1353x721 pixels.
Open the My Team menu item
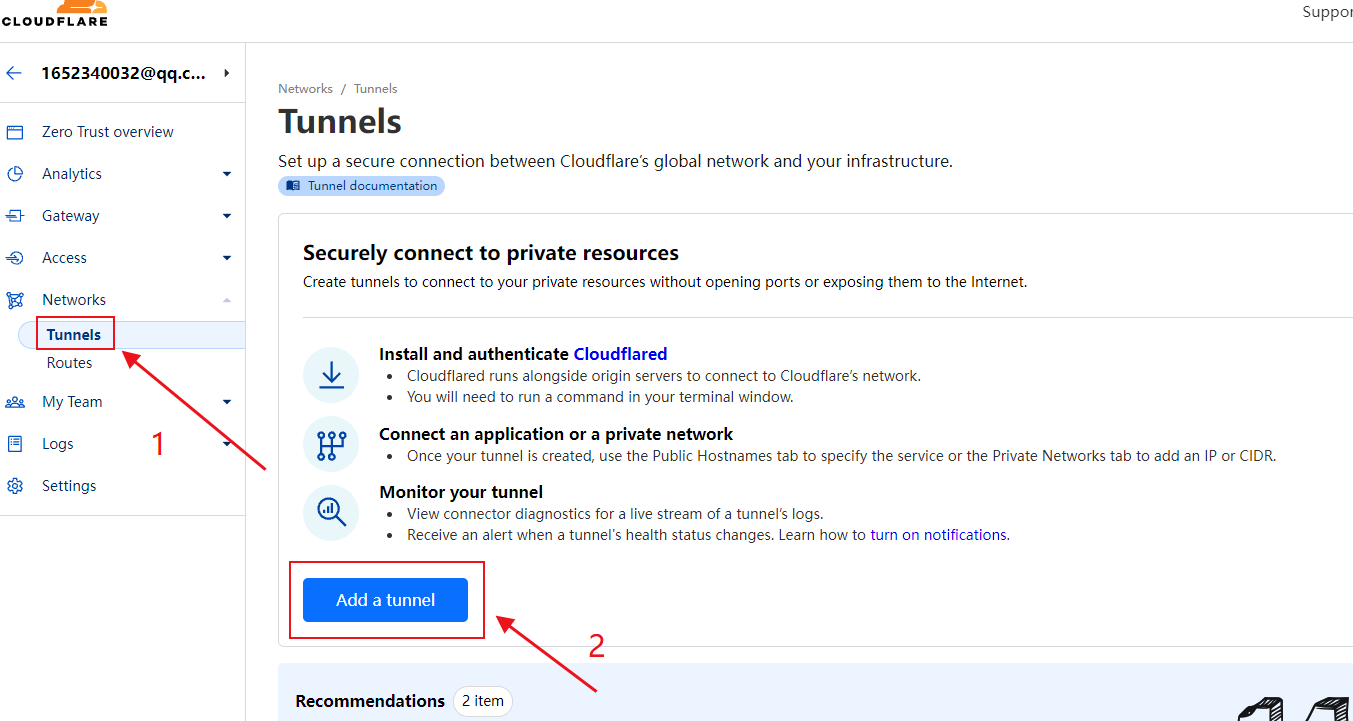tap(72, 402)
